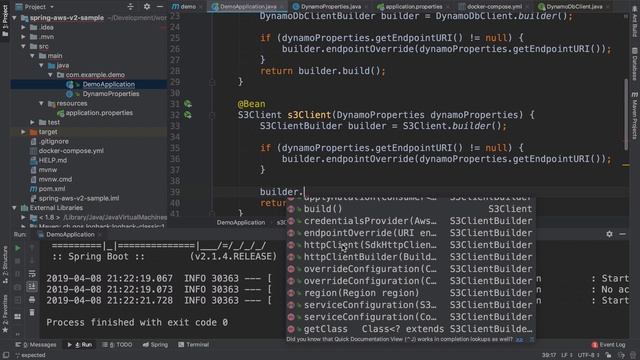Hide the Project panel with the minus icon
640x360 pixels.
pos(160,7)
